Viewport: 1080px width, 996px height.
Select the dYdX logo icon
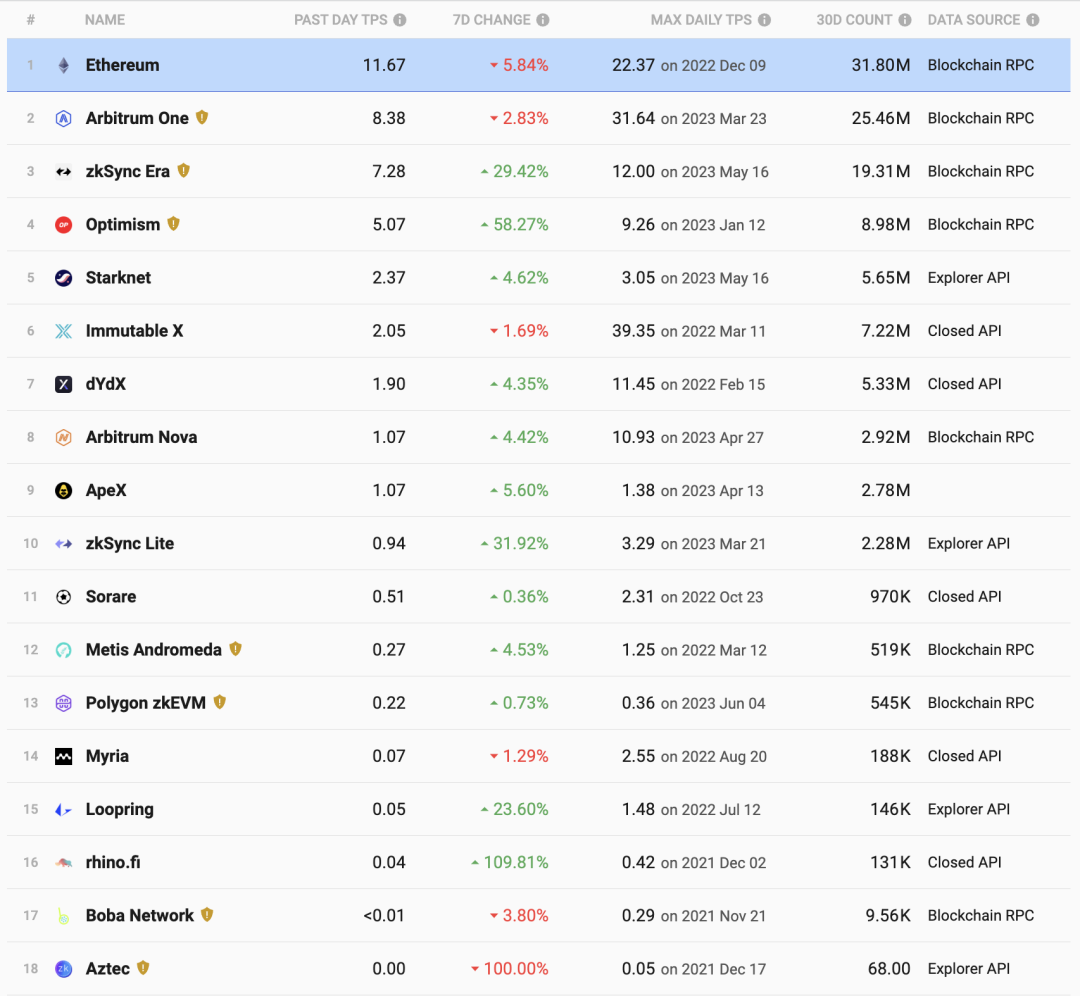click(62, 383)
